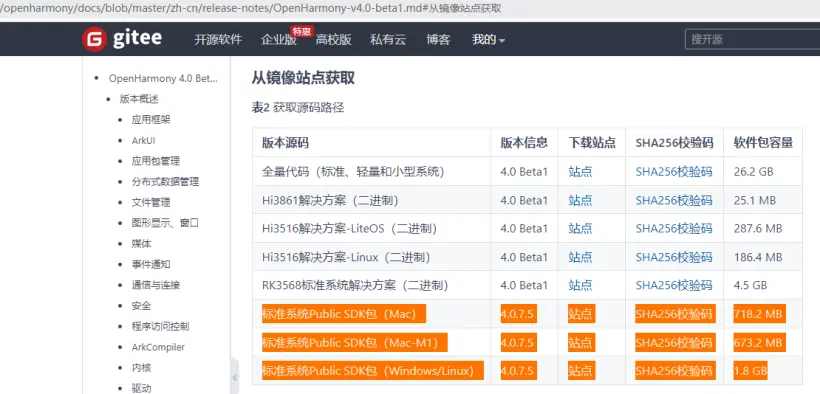Open SHA256校验码 link for RK3568标准系统 row

click(674, 285)
